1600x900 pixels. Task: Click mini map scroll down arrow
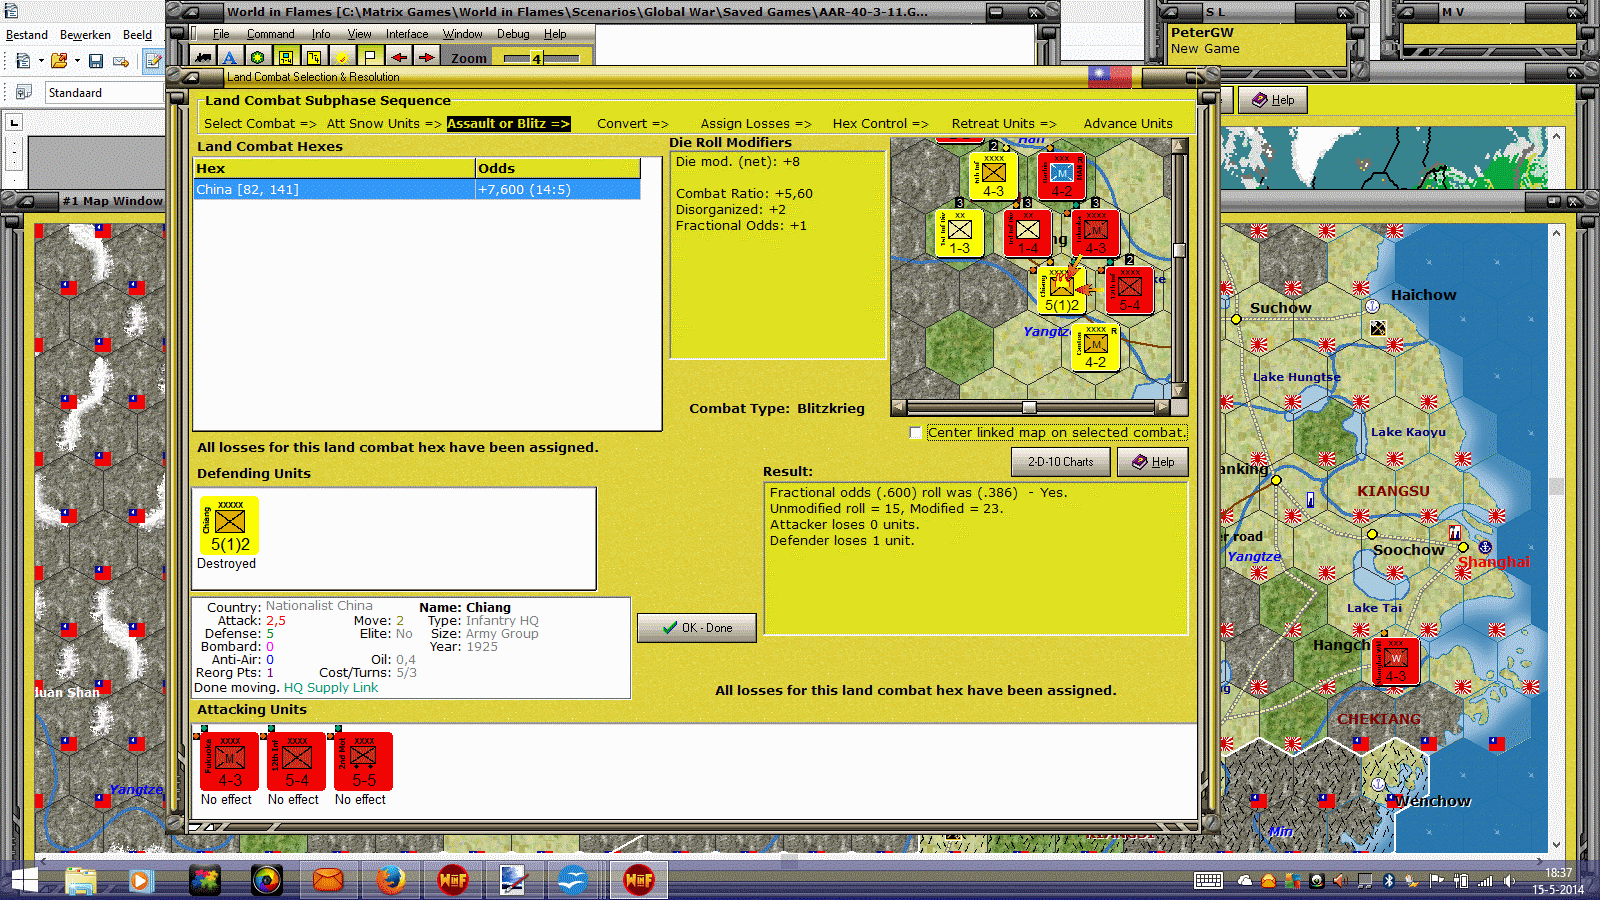point(1179,391)
